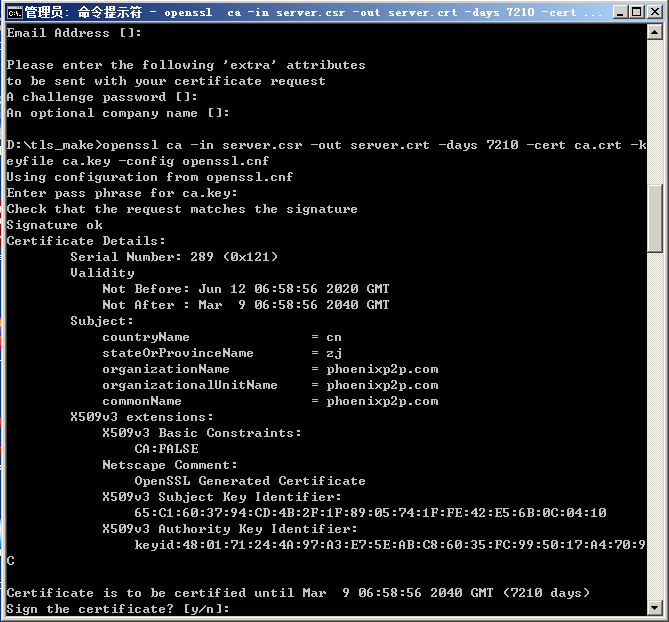Click 'An optional company name []:' line
The height and width of the screenshot is (622, 669).
point(118,113)
